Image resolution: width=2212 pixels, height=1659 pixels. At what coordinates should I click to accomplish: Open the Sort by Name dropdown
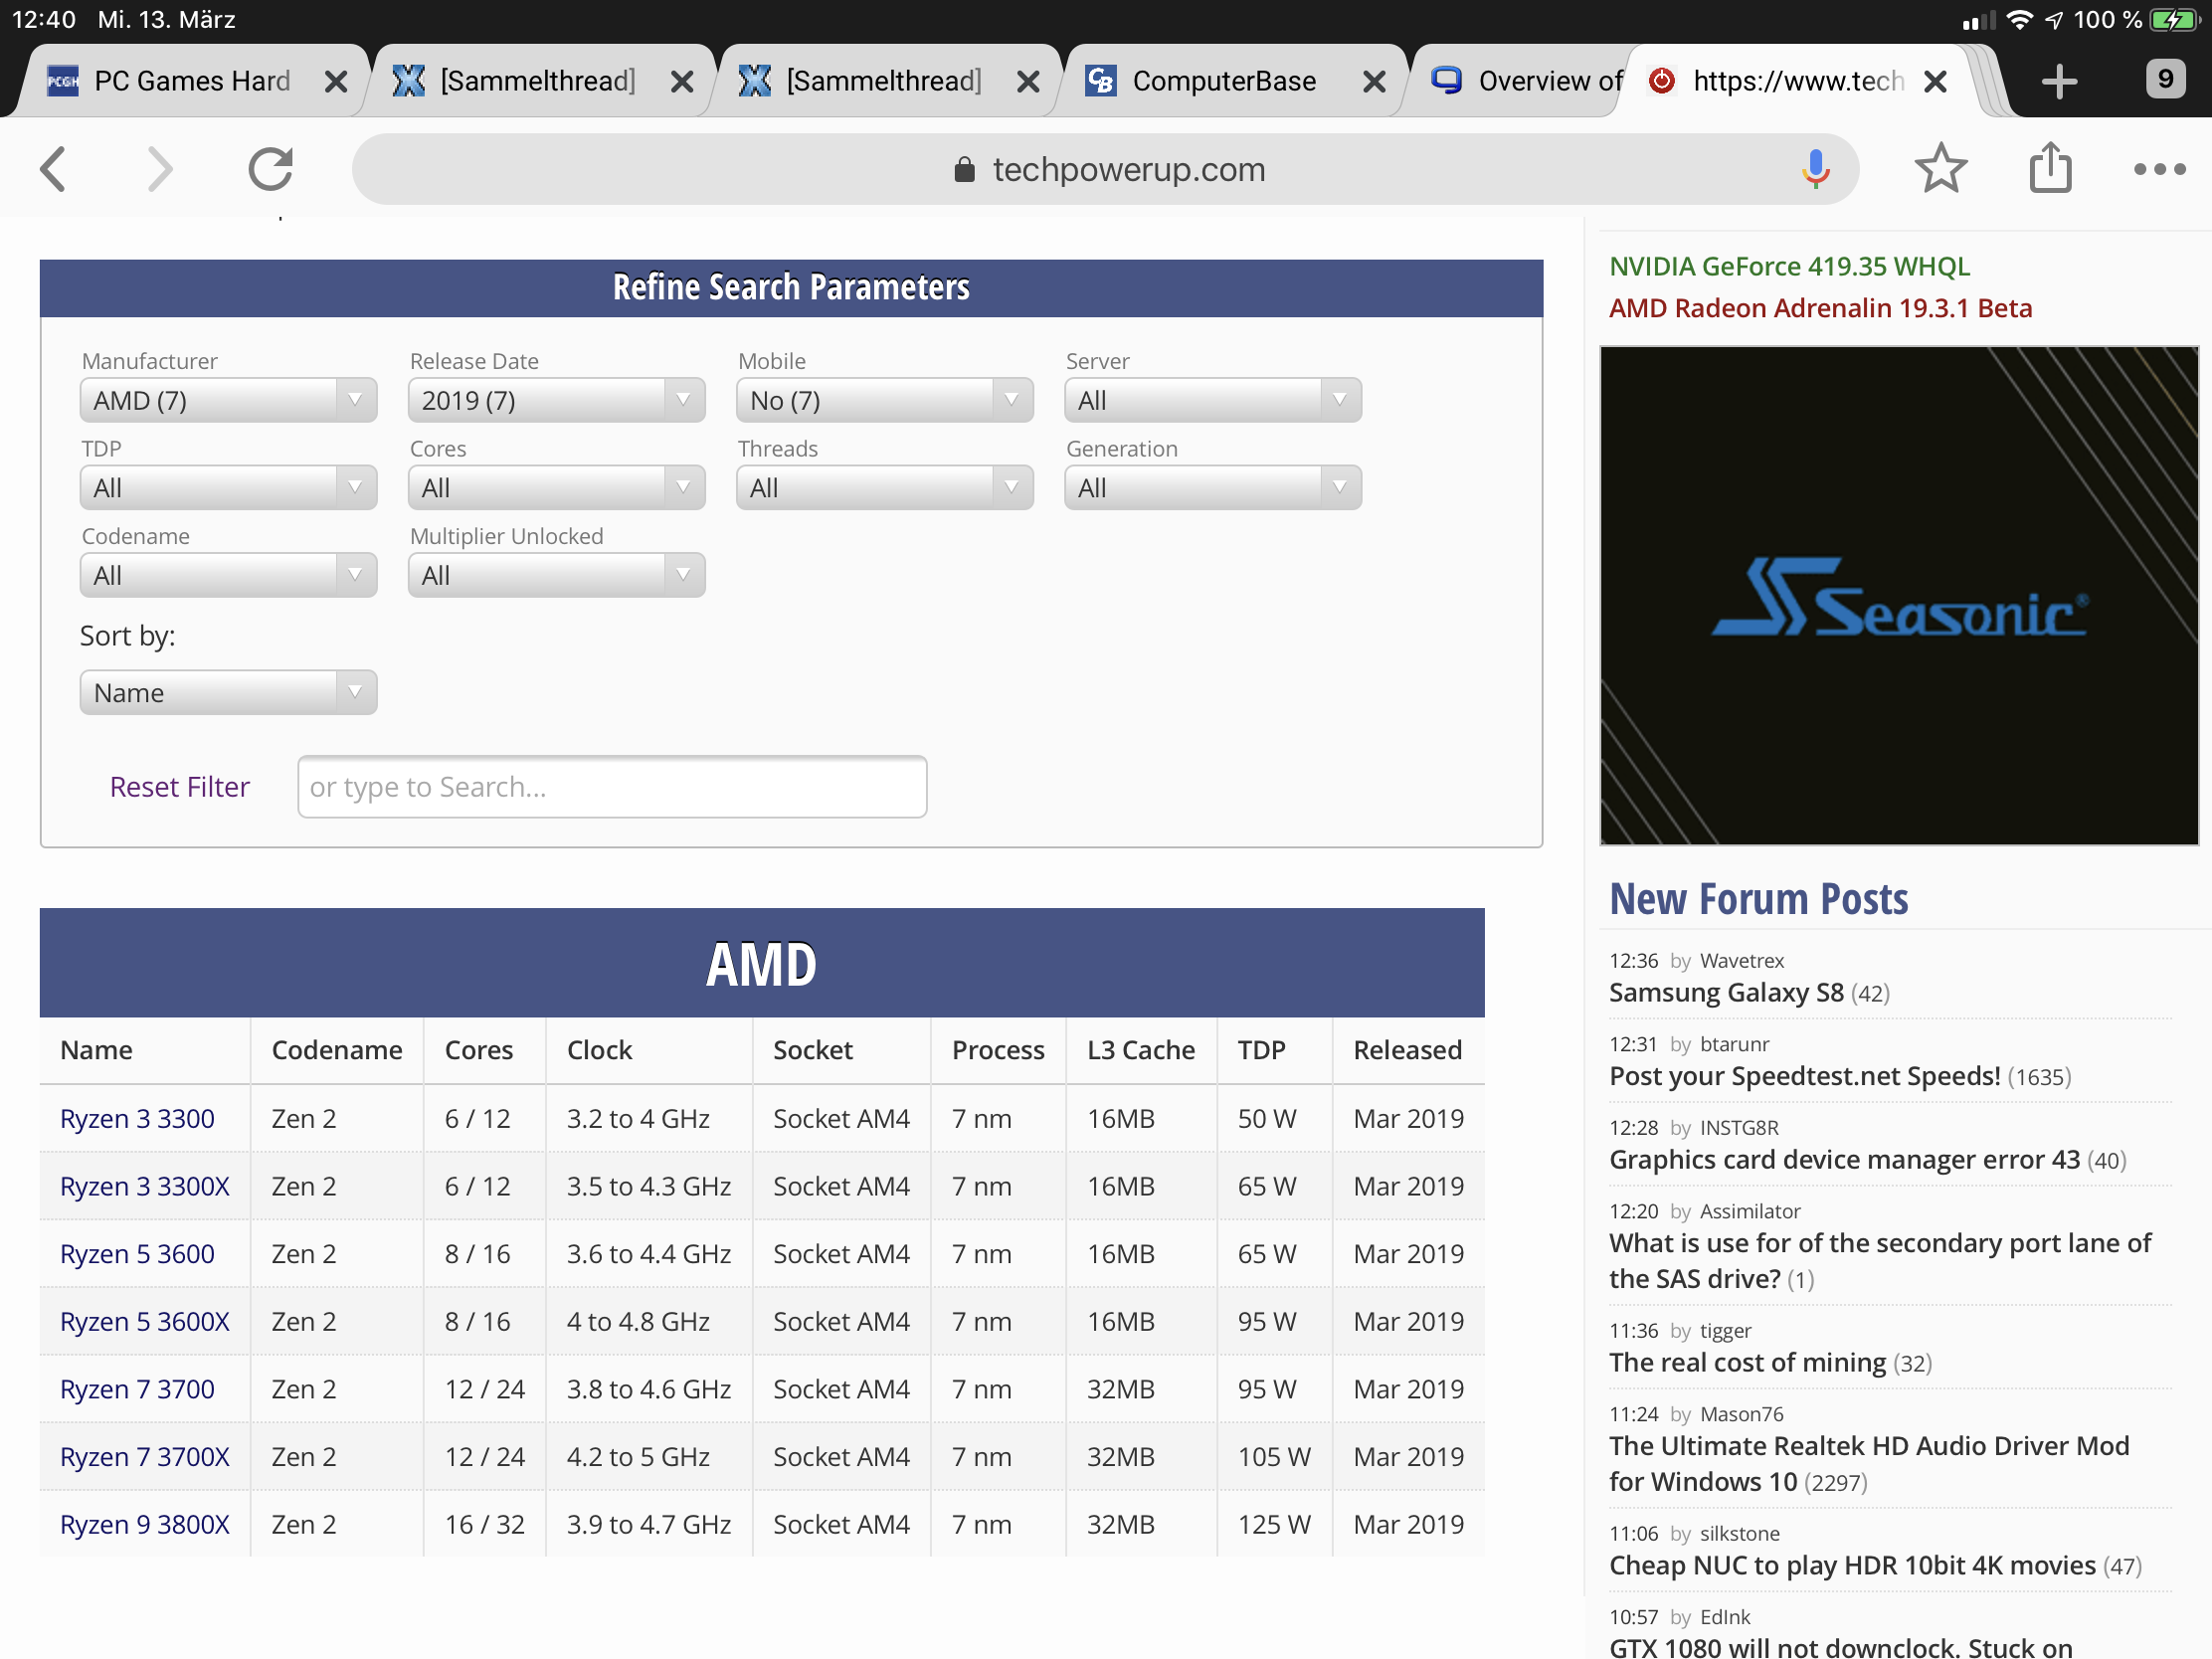point(228,692)
